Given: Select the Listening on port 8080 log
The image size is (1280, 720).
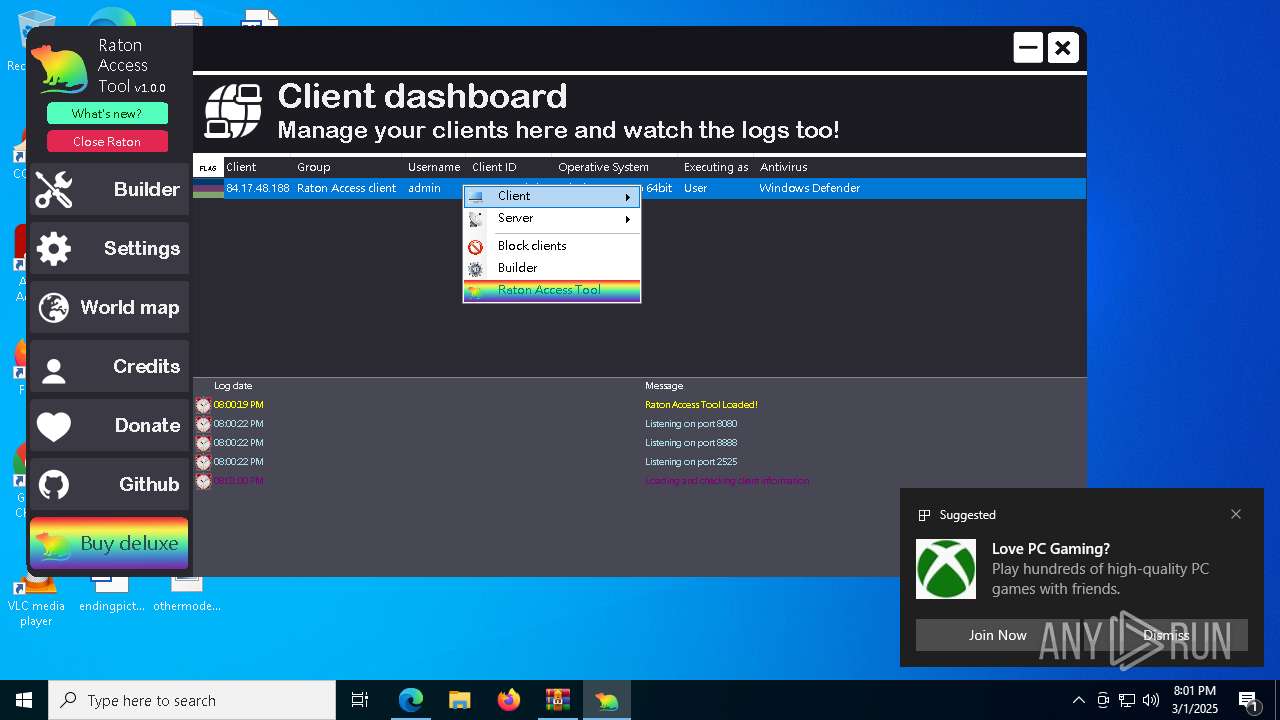Looking at the screenshot, I should click(691, 424).
